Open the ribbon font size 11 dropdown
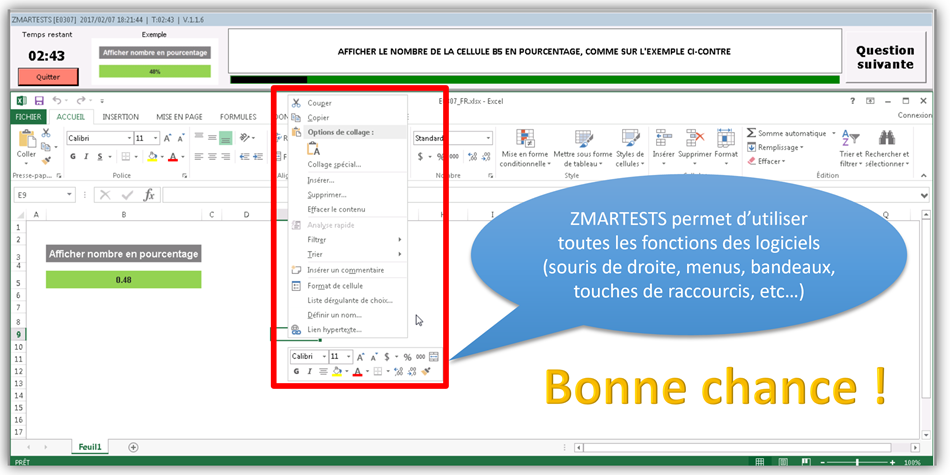 pyautogui.click(x=156, y=138)
